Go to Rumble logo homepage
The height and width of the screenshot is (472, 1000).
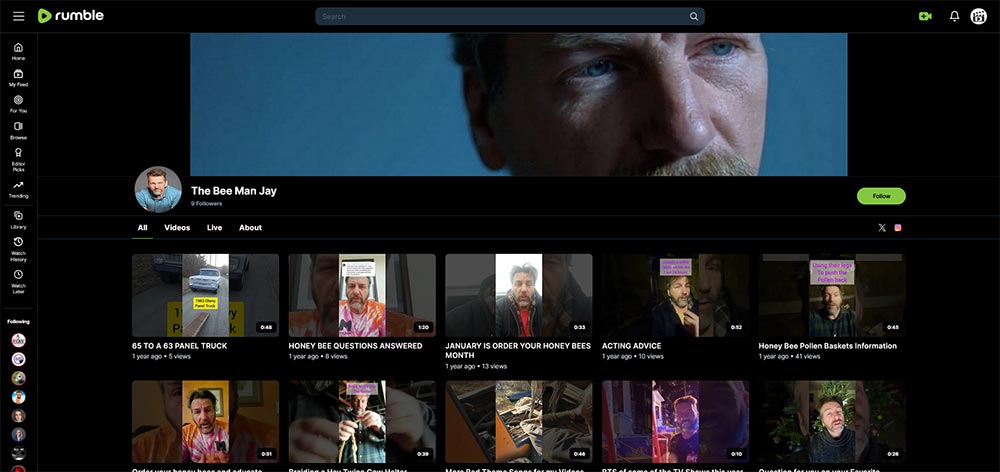[71, 16]
